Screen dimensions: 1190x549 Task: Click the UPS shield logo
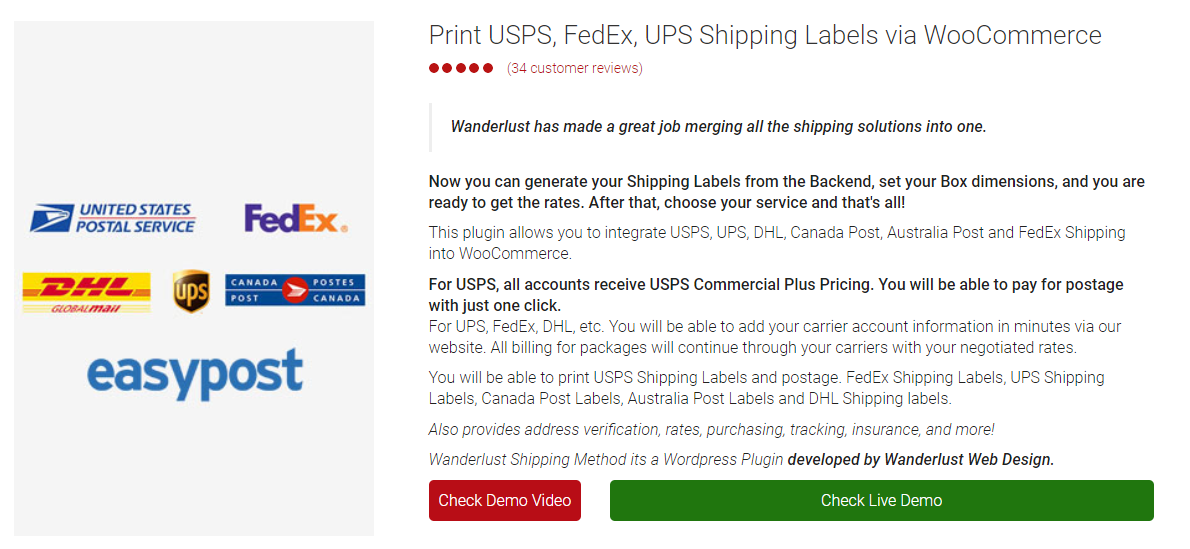191,292
